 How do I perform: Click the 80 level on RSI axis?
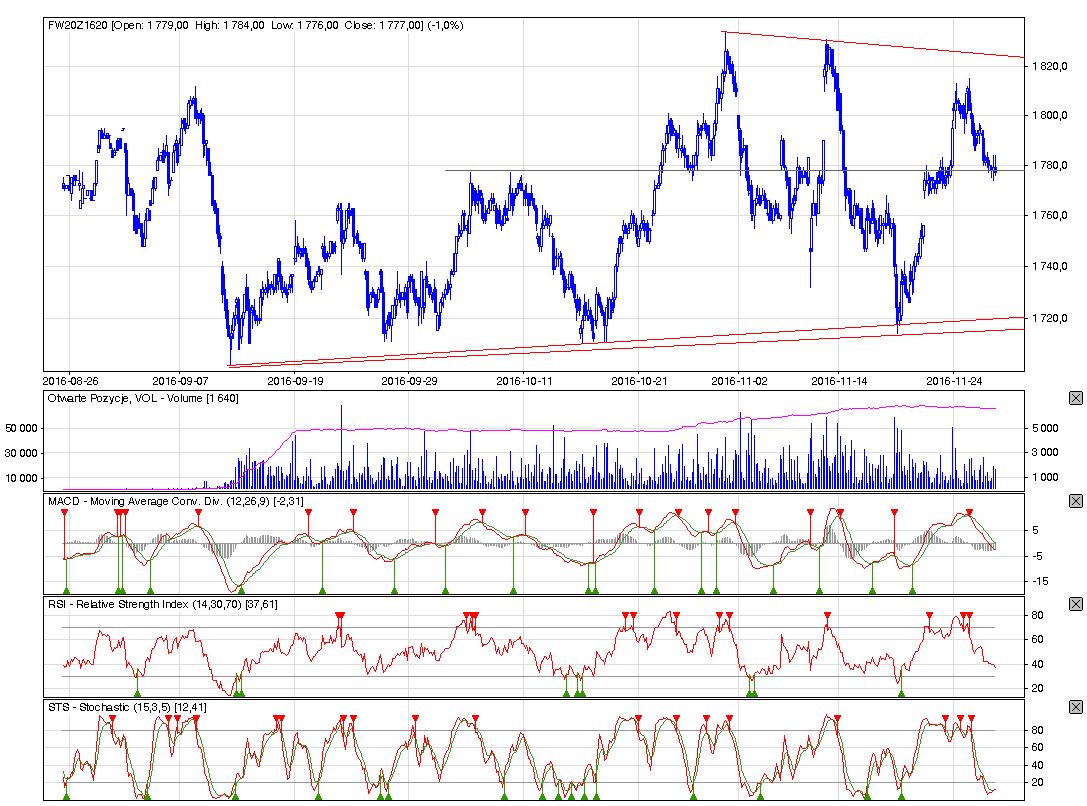click(1038, 615)
